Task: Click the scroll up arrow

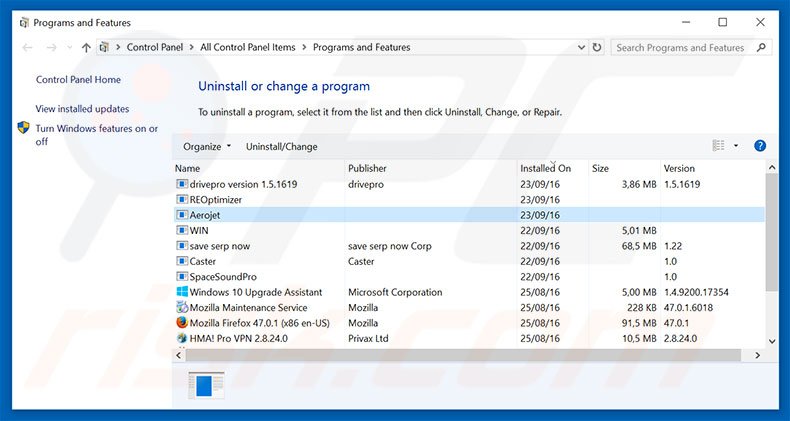Action: click(772, 167)
